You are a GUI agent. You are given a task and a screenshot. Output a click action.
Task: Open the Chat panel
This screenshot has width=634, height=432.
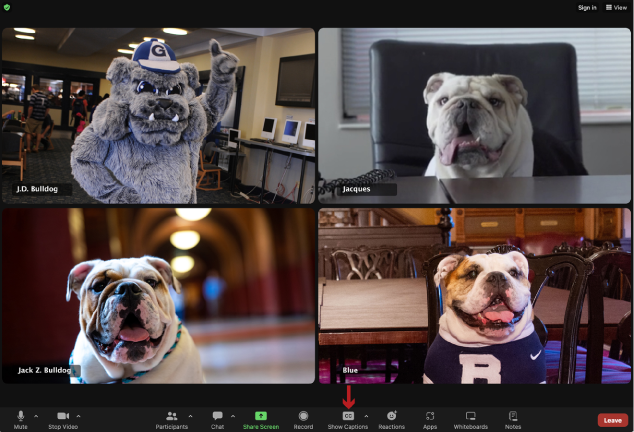click(x=217, y=416)
